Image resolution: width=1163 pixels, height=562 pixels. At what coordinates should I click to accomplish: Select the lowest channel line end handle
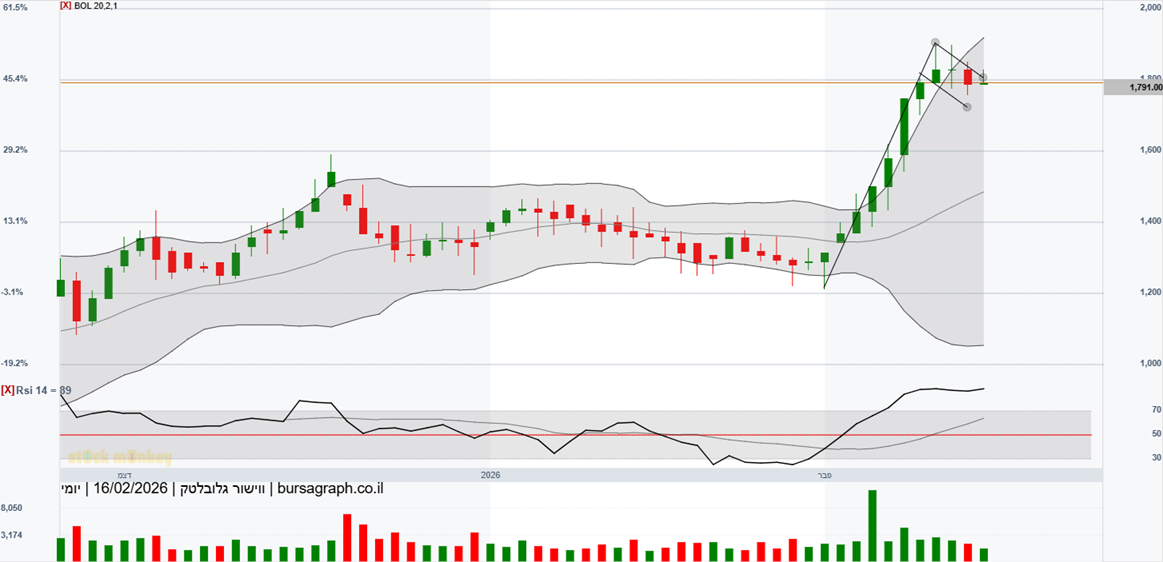[x=967, y=108]
